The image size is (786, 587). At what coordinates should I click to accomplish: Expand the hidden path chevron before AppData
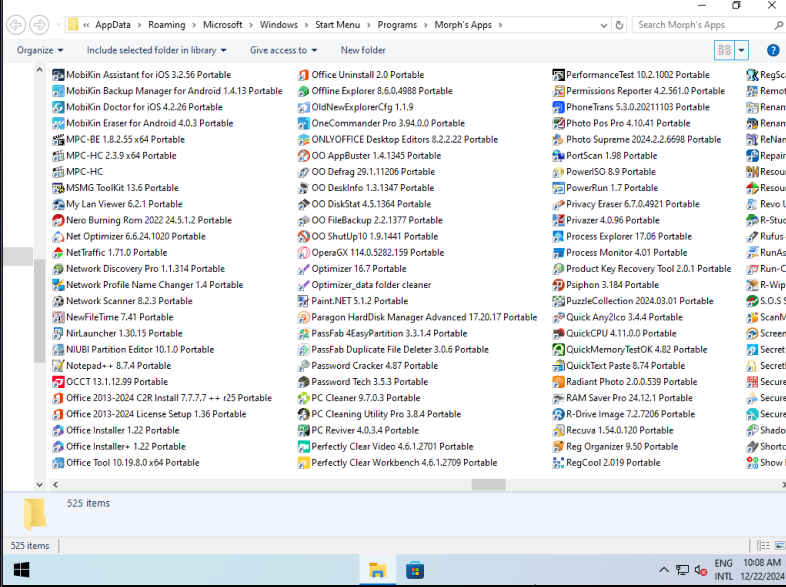coord(86,25)
